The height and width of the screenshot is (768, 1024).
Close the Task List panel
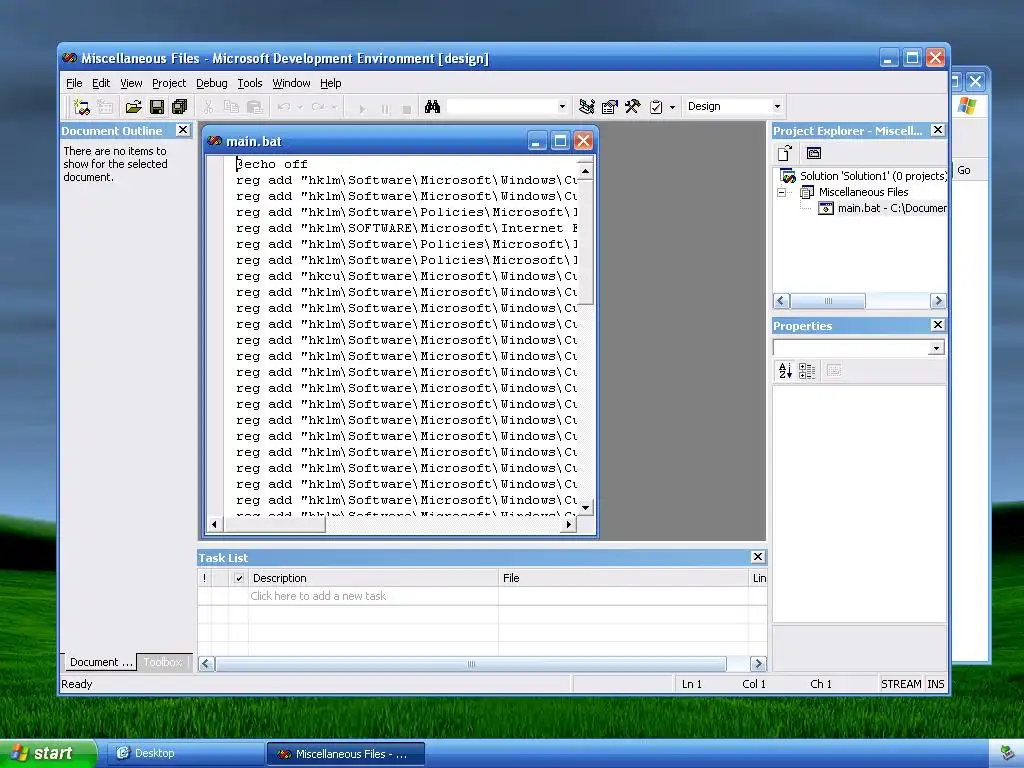pos(758,557)
